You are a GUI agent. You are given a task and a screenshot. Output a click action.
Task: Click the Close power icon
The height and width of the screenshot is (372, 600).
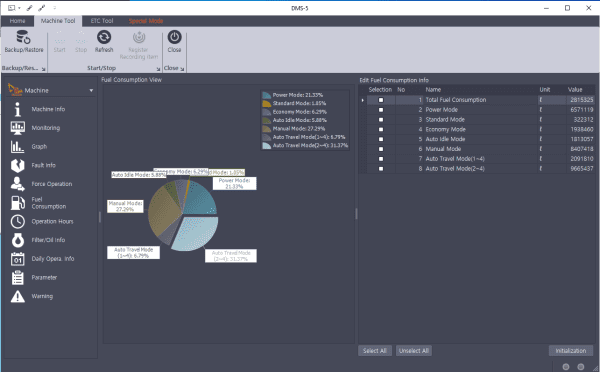coord(174,37)
